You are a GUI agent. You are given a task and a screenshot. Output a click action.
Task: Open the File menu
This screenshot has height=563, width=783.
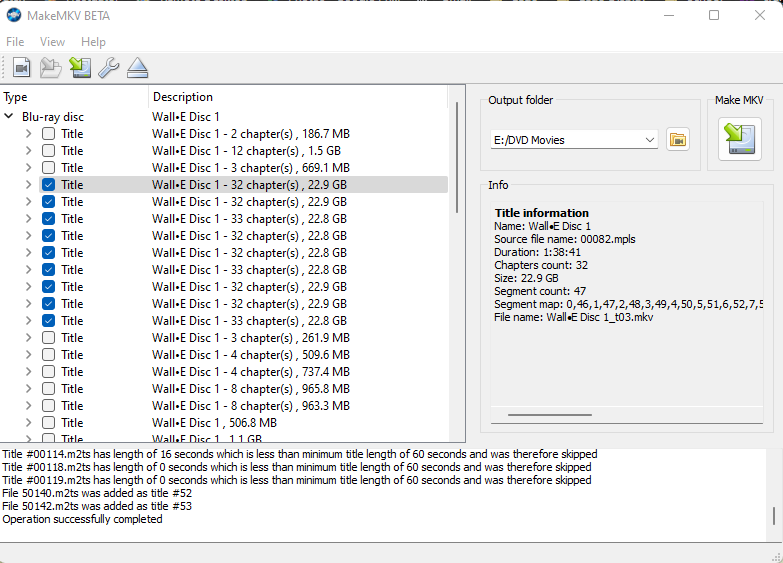(15, 42)
